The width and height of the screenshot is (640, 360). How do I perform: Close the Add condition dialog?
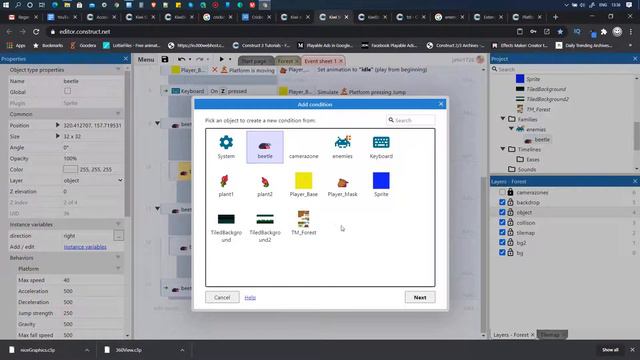pos(441,104)
